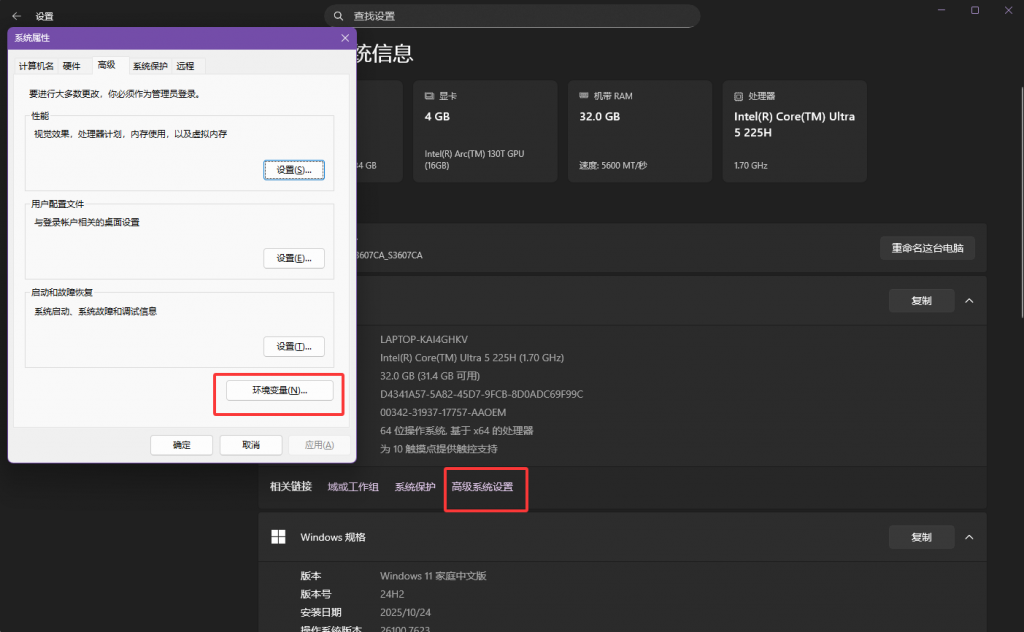Click the processor (处理器) icon
Screen dimensions: 1024x632
[739, 96]
